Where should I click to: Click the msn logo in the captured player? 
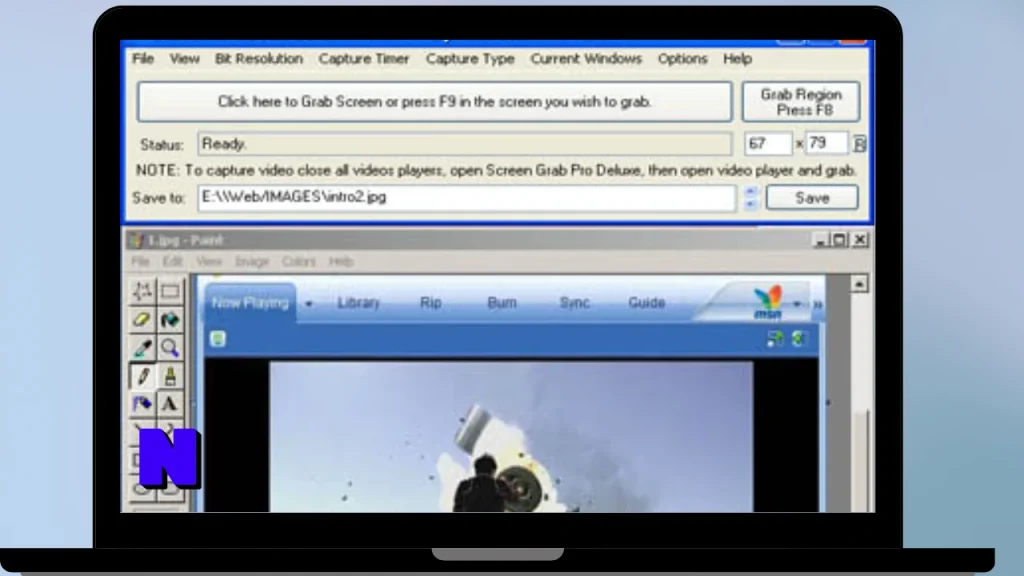(x=768, y=302)
